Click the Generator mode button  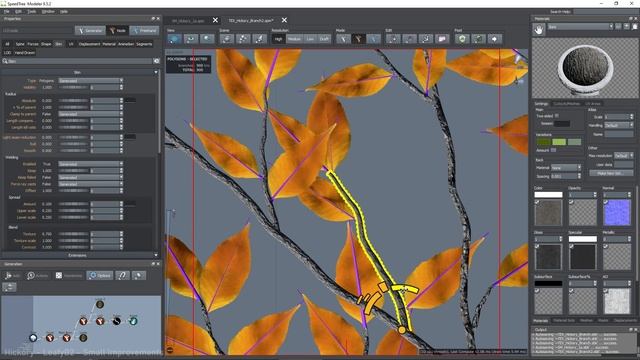(x=90, y=31)
